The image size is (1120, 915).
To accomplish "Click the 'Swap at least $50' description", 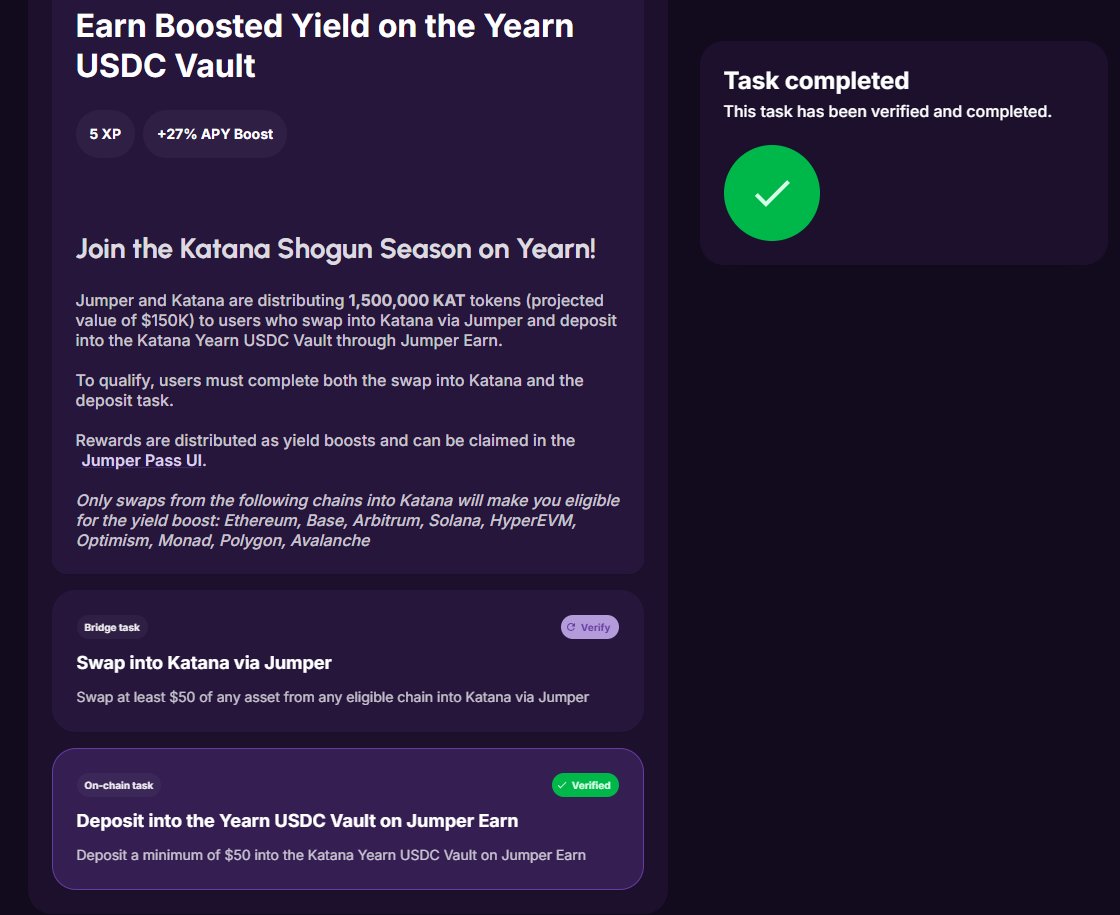I will tap(332, 697).
